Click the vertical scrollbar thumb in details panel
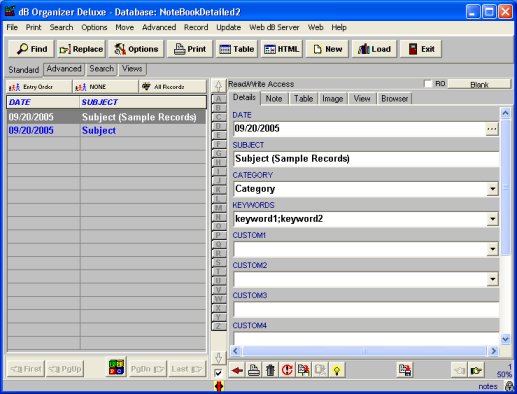This screenshot has width=517, height=394. coord(505,187)
